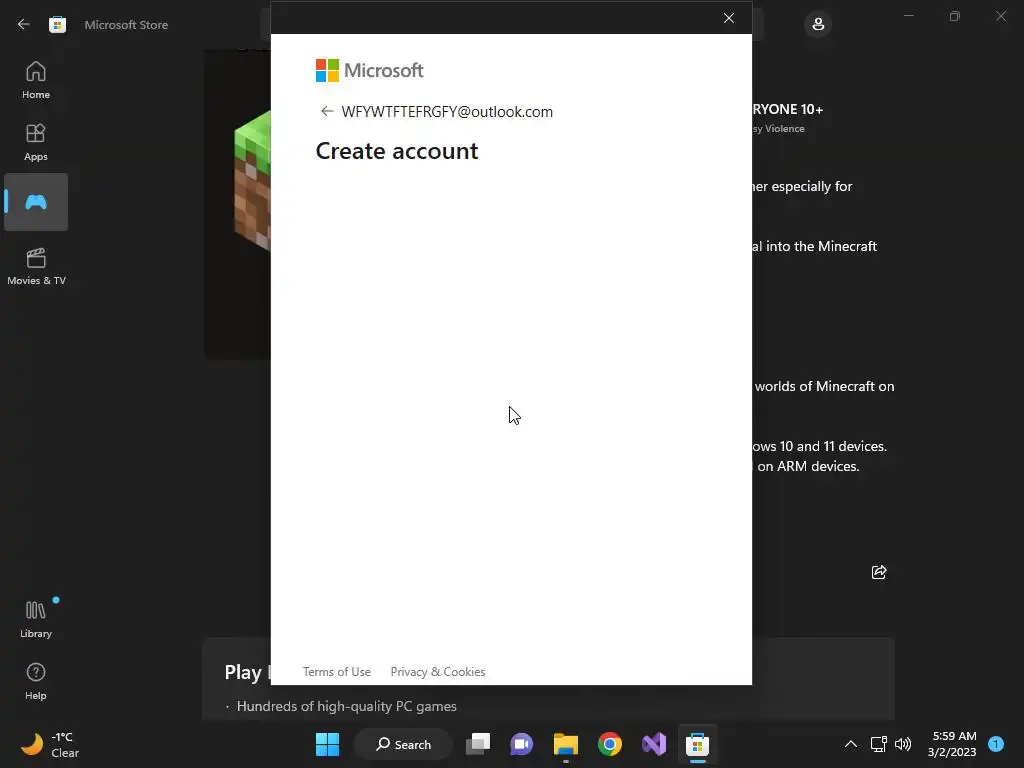Image resolution: width=1024 pixels, height=768 pixels.
Task: Click the Create account heading
Action: 397,151
